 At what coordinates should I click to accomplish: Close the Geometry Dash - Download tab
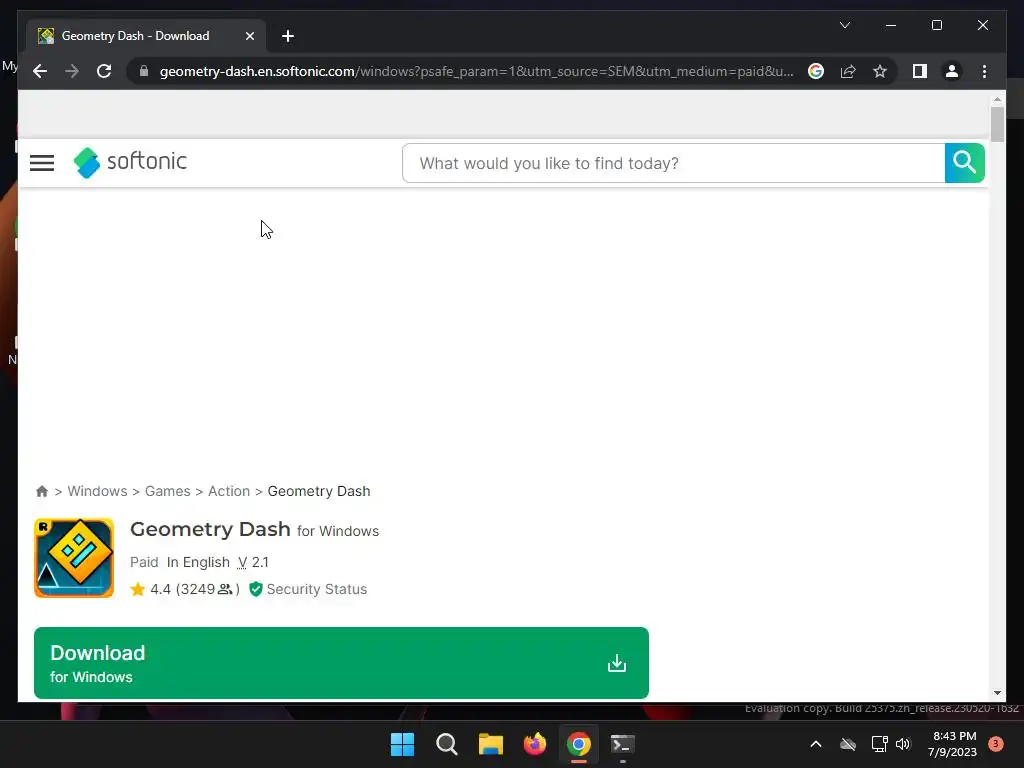tap(249, 36)
